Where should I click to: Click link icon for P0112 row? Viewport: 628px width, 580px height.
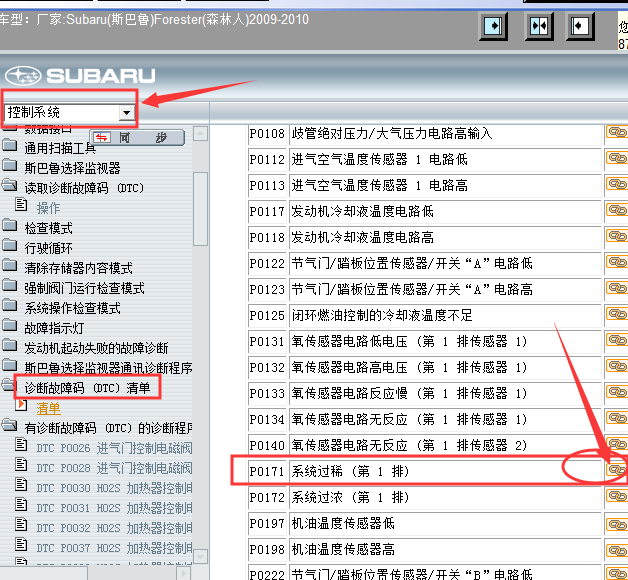pos(617,158)
